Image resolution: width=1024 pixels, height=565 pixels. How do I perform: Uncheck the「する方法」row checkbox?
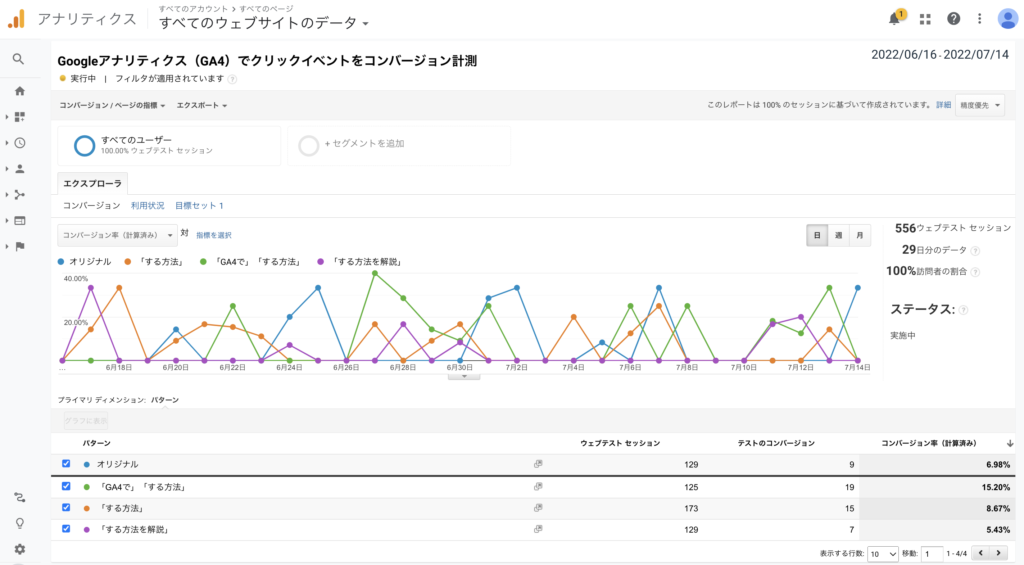coord(66,508)
